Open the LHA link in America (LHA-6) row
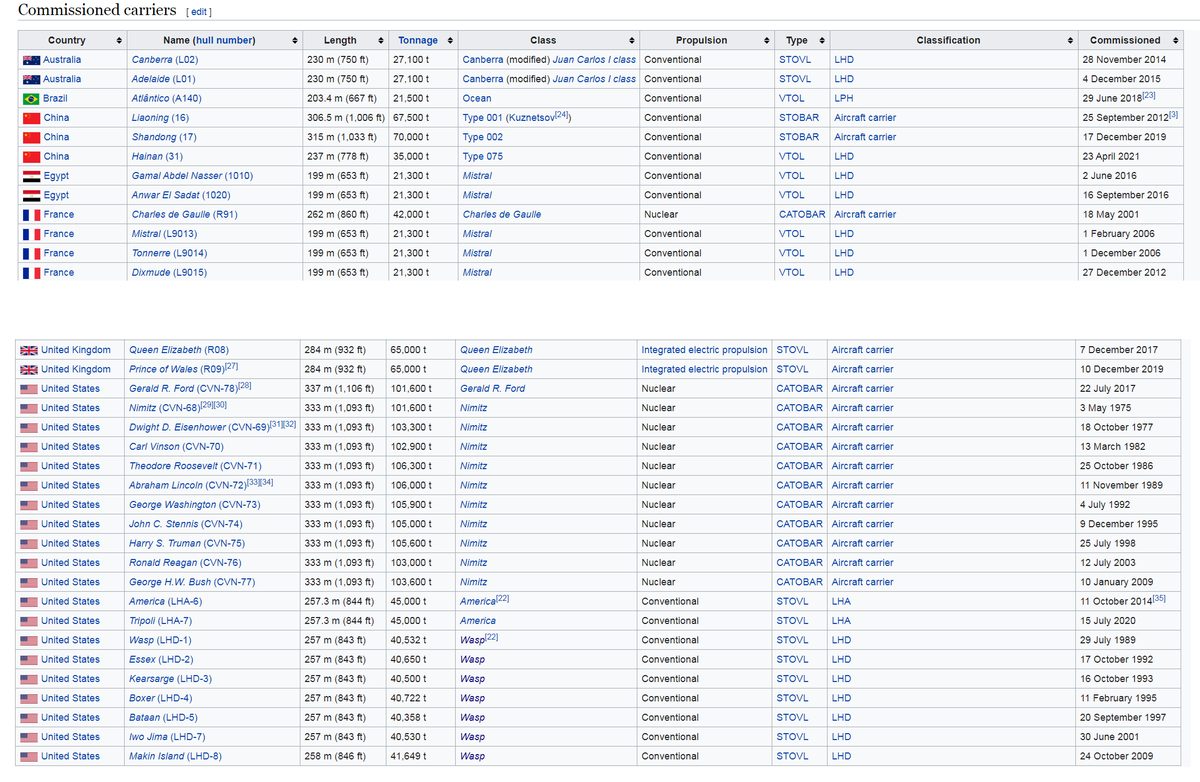 pyautogui.click(x=841, y=602)
